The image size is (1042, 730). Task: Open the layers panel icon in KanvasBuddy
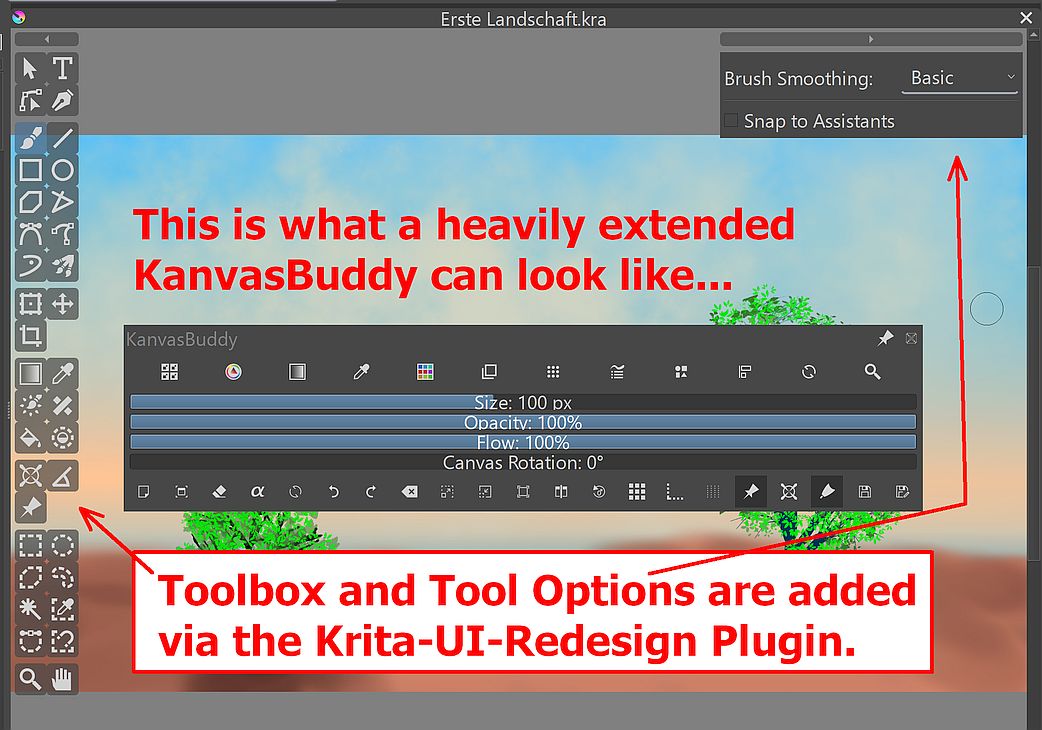coord(489,371)
